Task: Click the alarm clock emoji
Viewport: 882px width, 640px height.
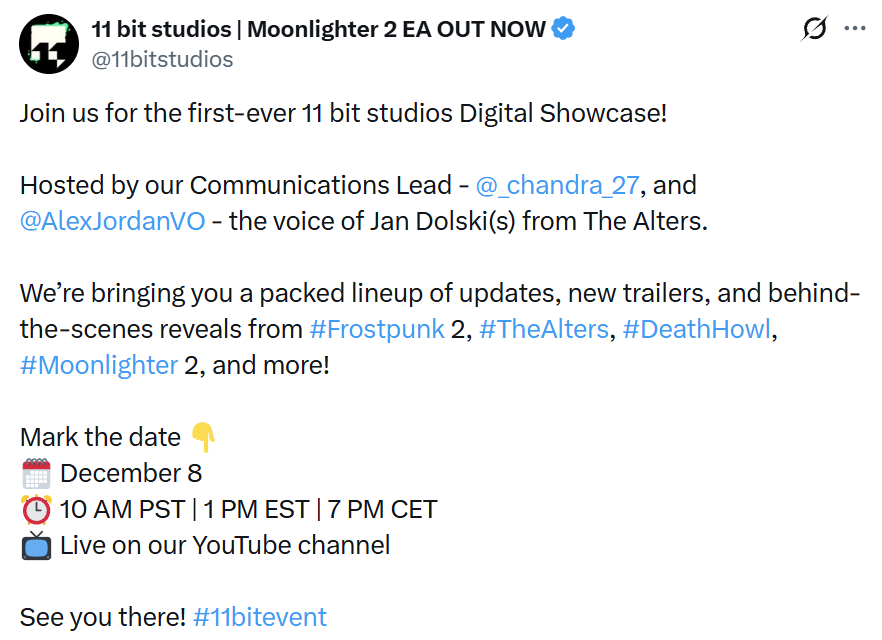Action: point(36,509)
